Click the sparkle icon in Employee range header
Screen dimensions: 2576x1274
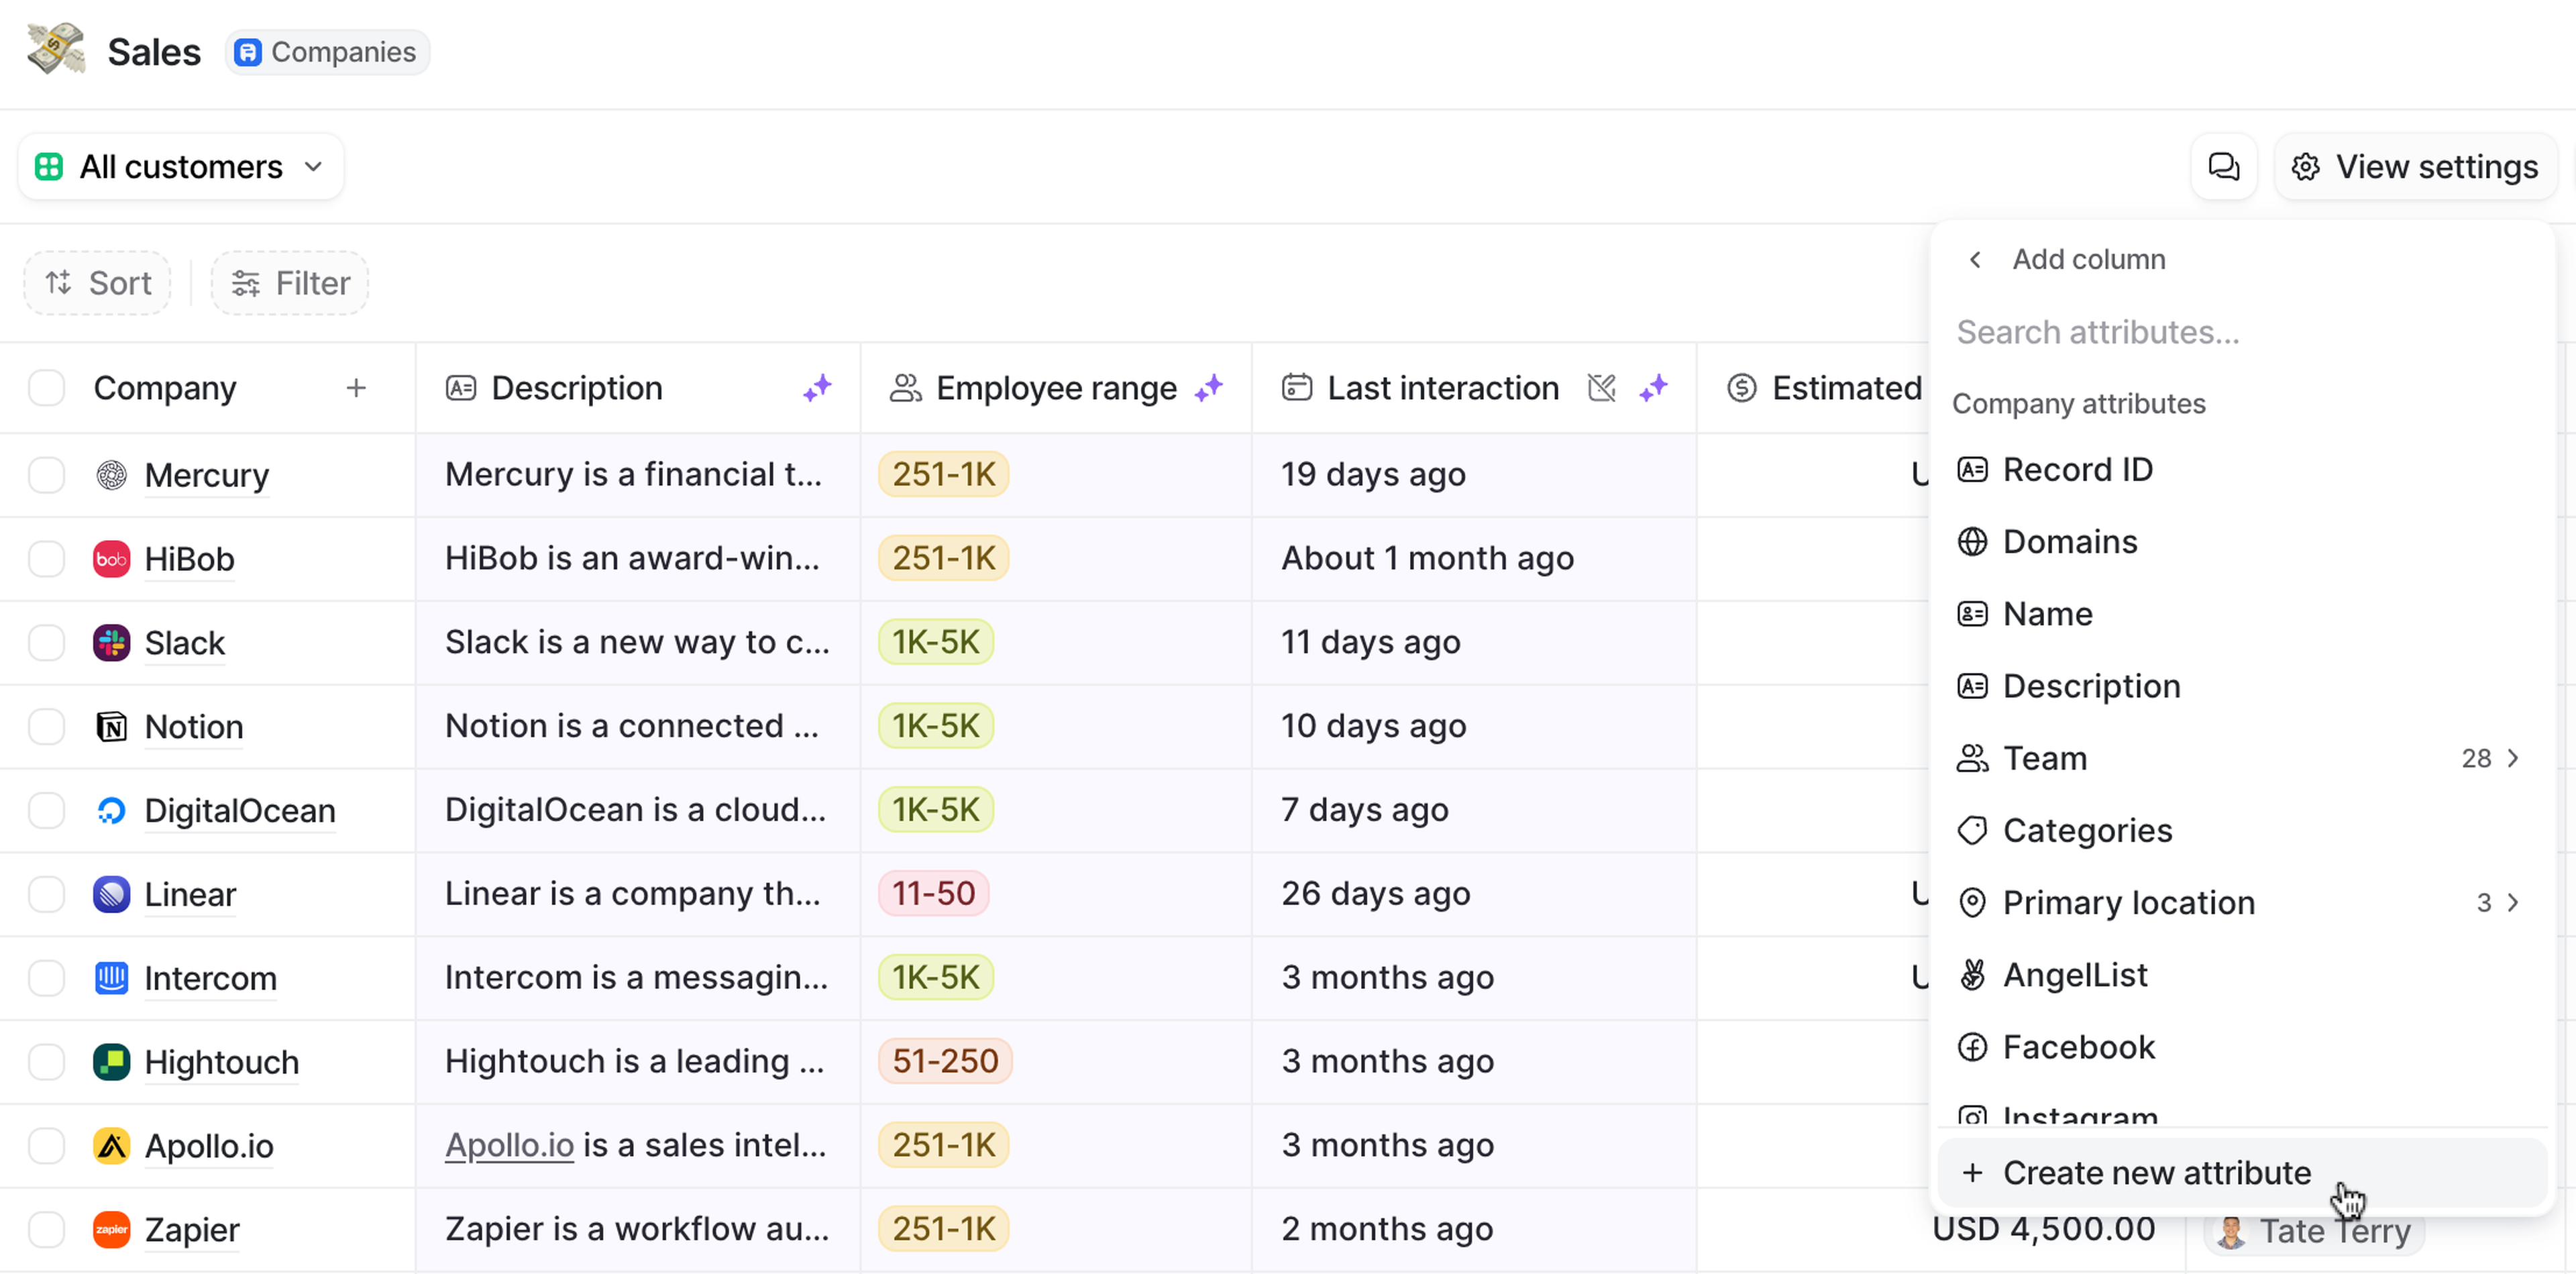[x=1209, y=388]
